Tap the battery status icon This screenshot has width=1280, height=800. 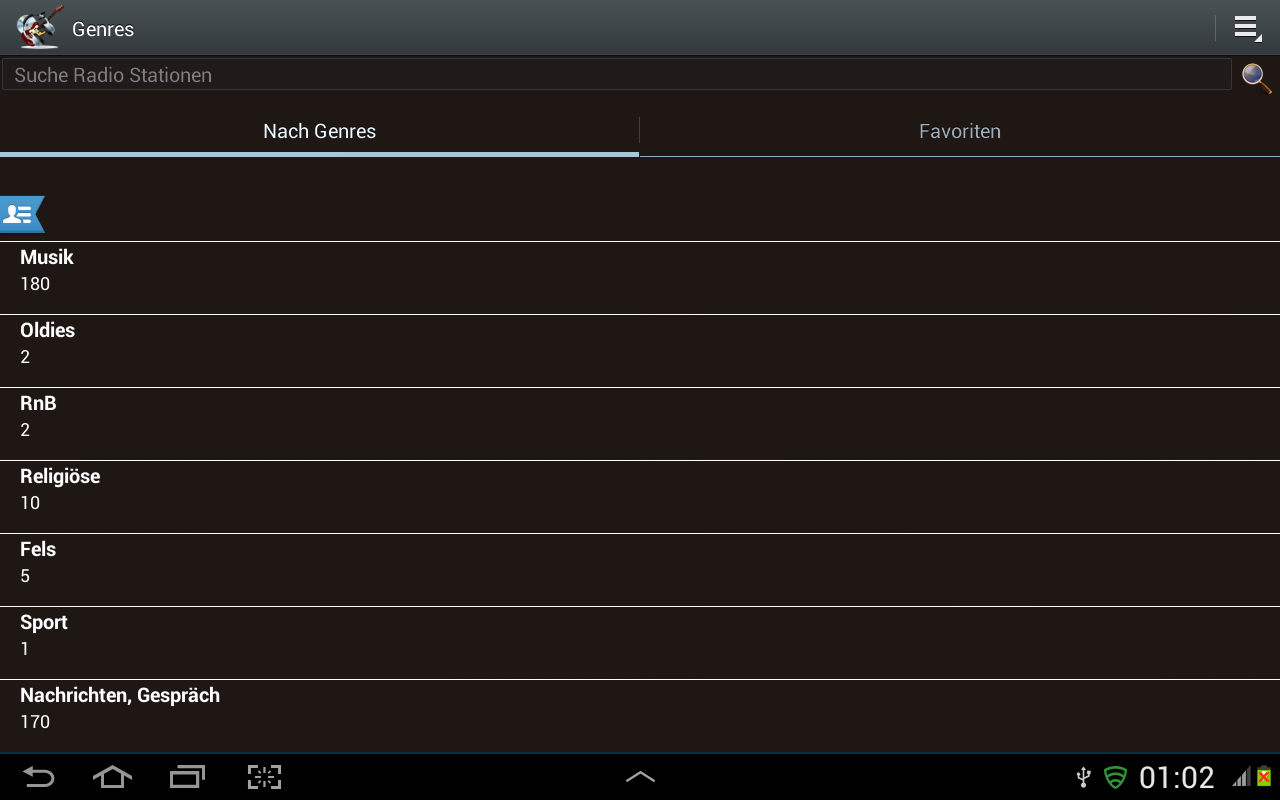(x=1264, y=777)
